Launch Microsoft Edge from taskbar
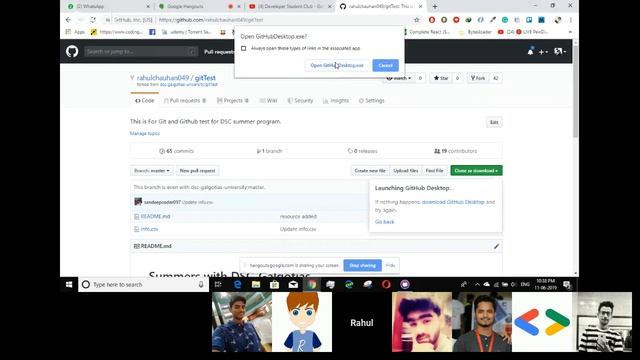This screenshot has width=640, height=360. (x=237, y=284)
